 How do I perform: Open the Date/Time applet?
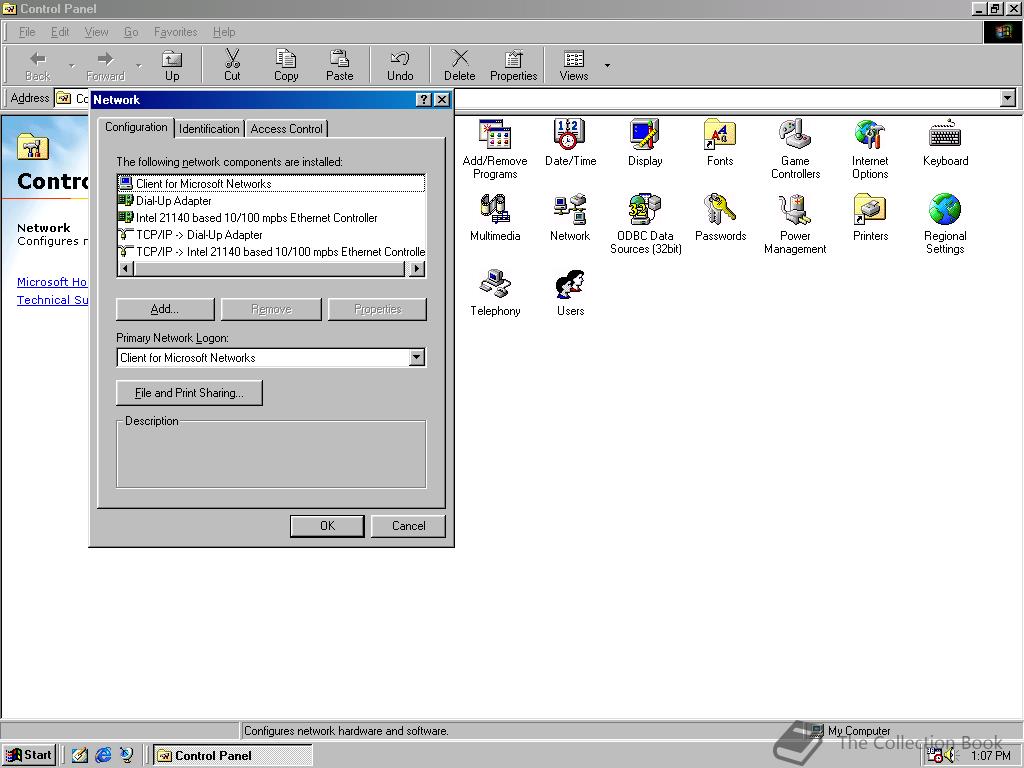click(570, 143)
